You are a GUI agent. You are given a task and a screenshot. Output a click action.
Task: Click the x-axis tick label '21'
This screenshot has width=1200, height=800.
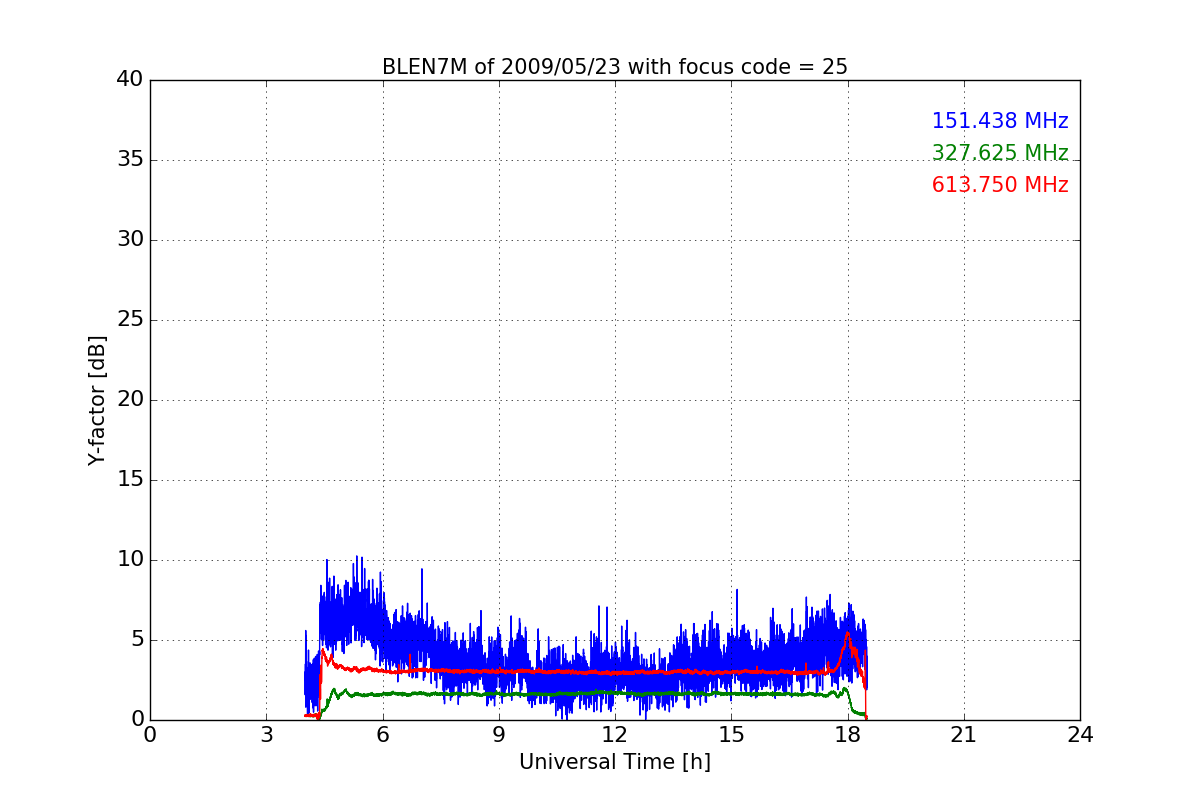click(964, 734)
